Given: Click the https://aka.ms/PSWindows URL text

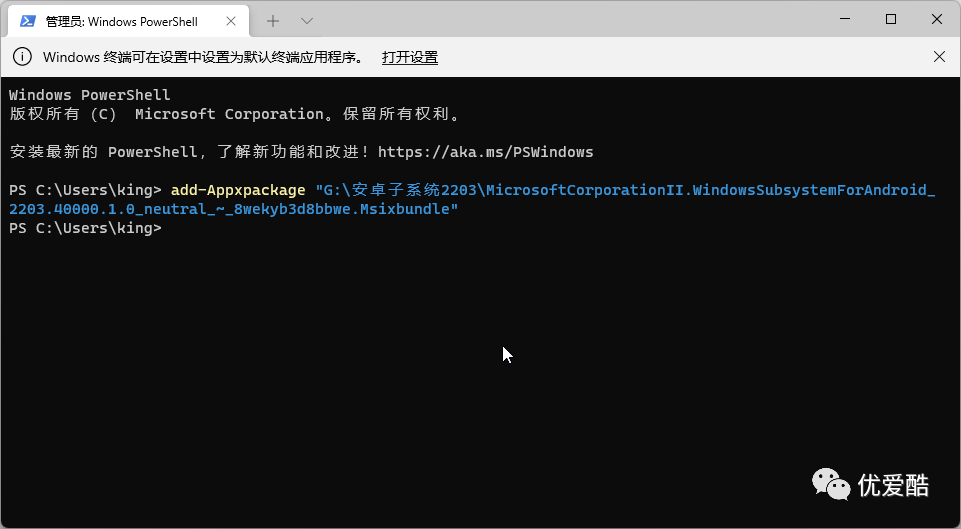Looking at the screenshot, I should click(485, 152).
